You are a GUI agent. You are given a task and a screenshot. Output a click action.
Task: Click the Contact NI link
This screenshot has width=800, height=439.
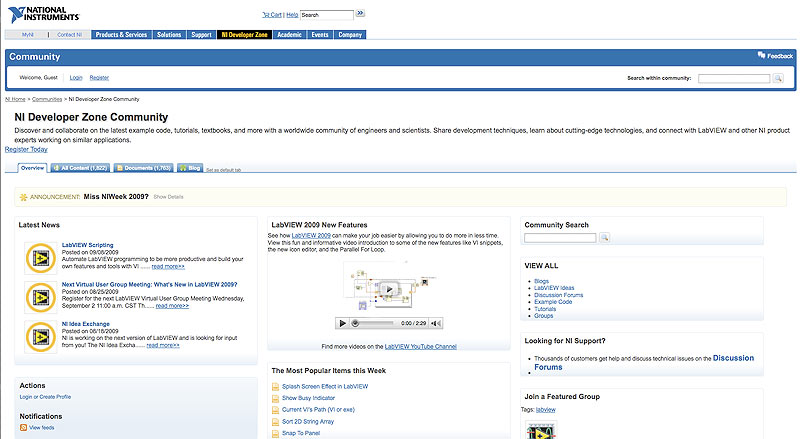[69, 35]
